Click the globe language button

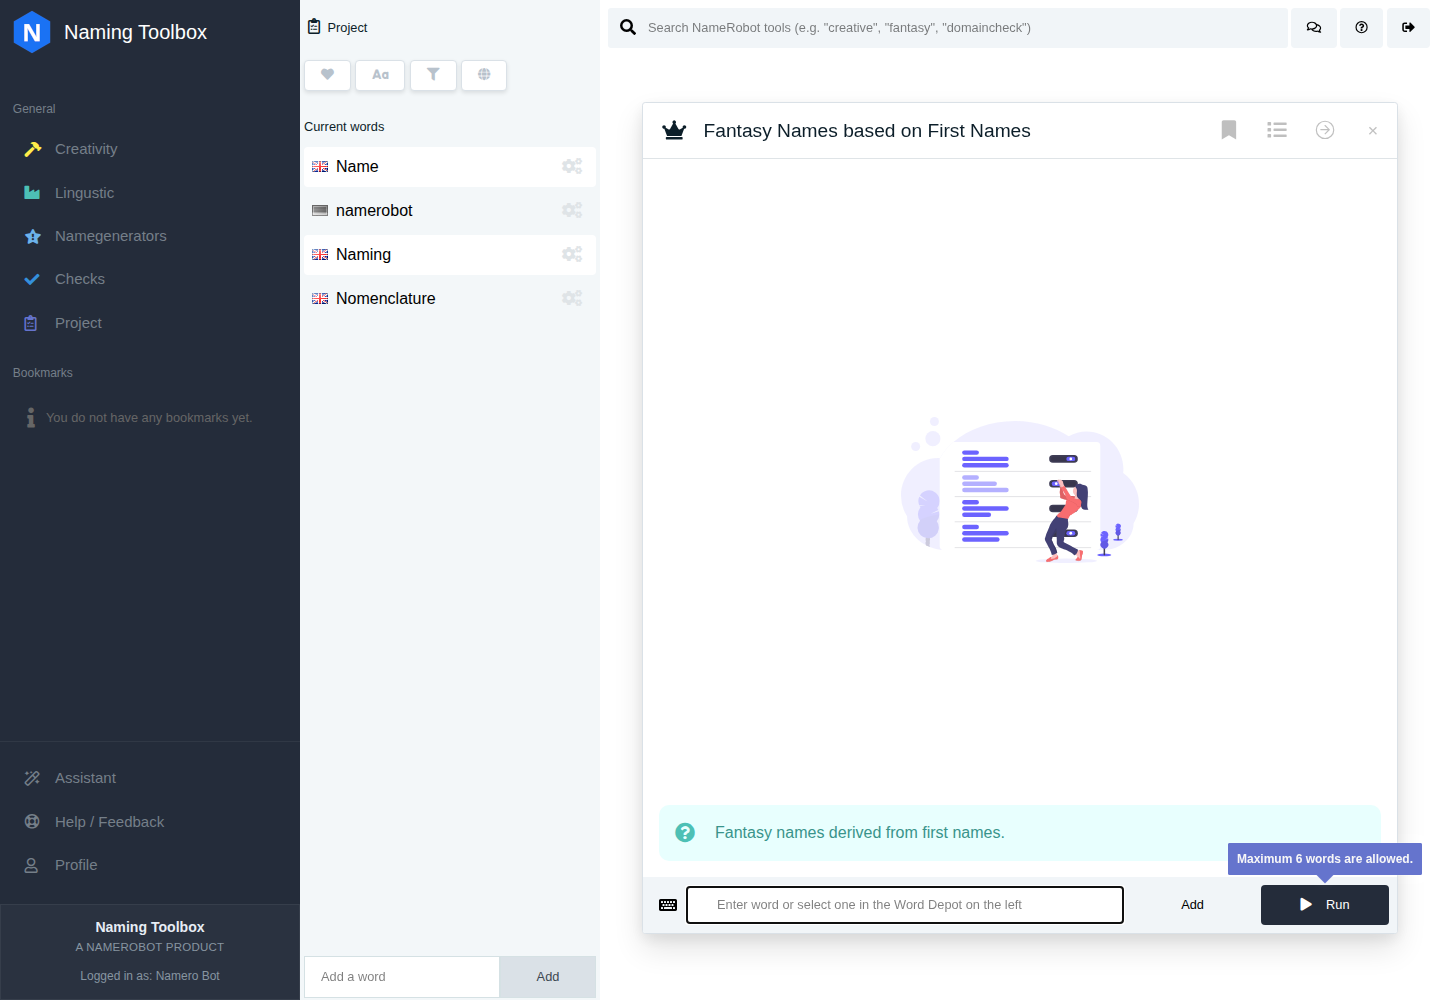pos(484,75)
